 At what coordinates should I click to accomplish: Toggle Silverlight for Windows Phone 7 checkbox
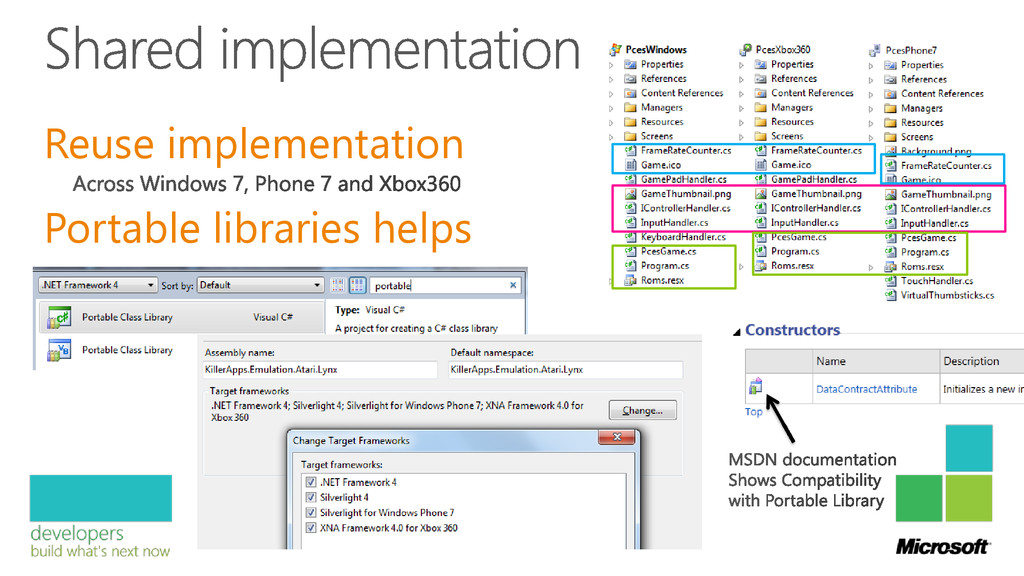pos(311,513)
